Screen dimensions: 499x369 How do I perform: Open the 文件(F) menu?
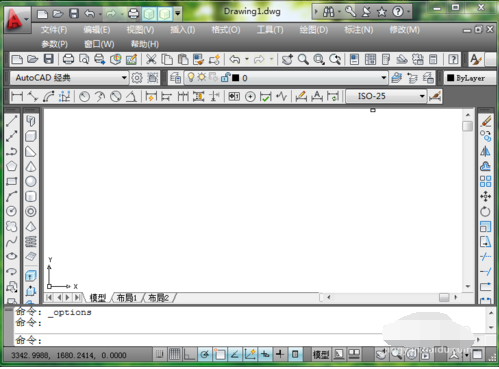point(54,30)
